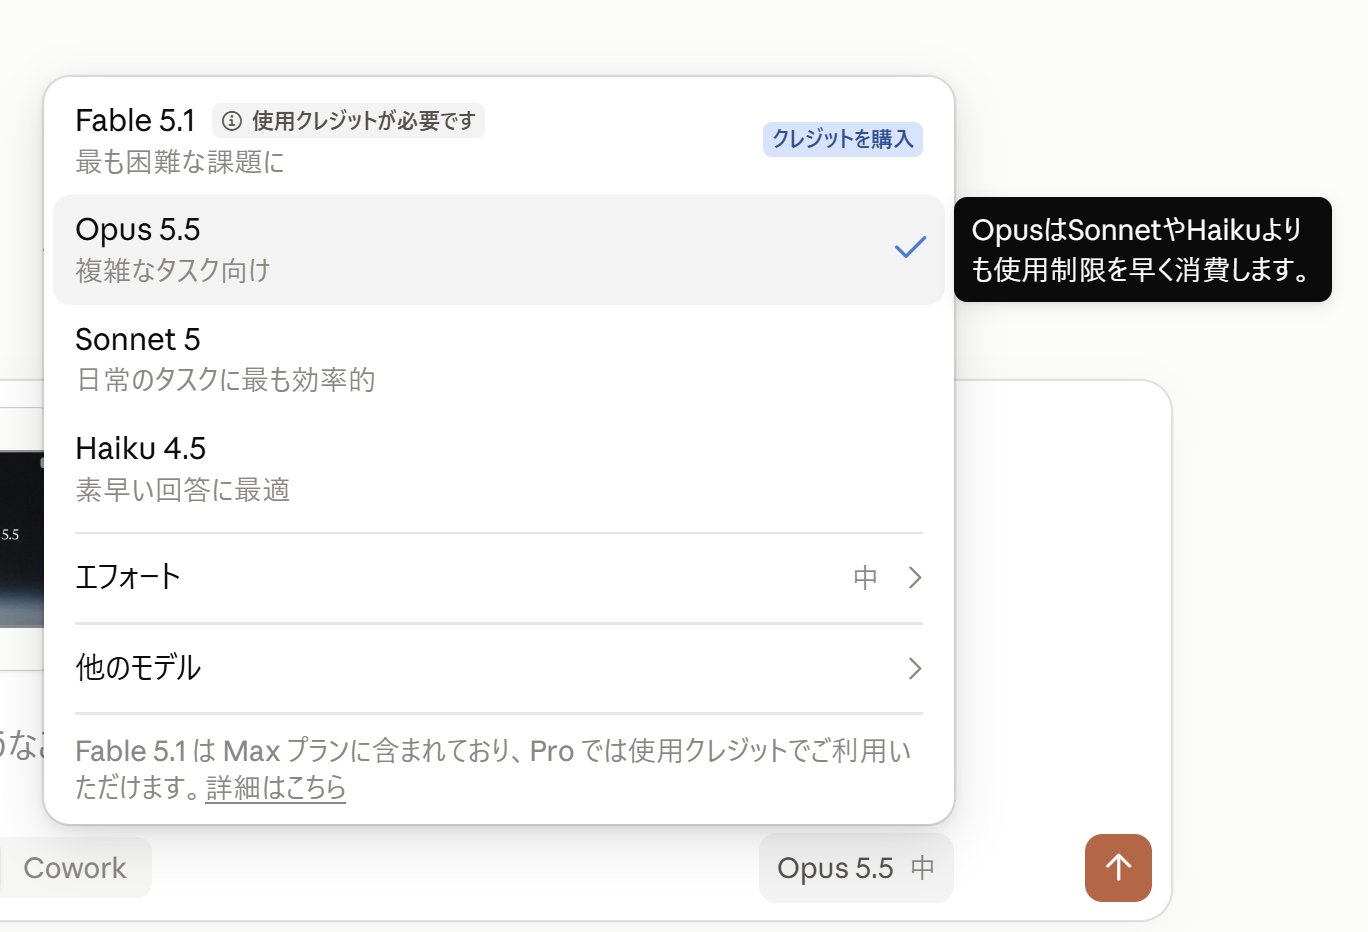Click the クレジットを購入 button
This screenshot has width=1368, height=932.
coord(843,139)
